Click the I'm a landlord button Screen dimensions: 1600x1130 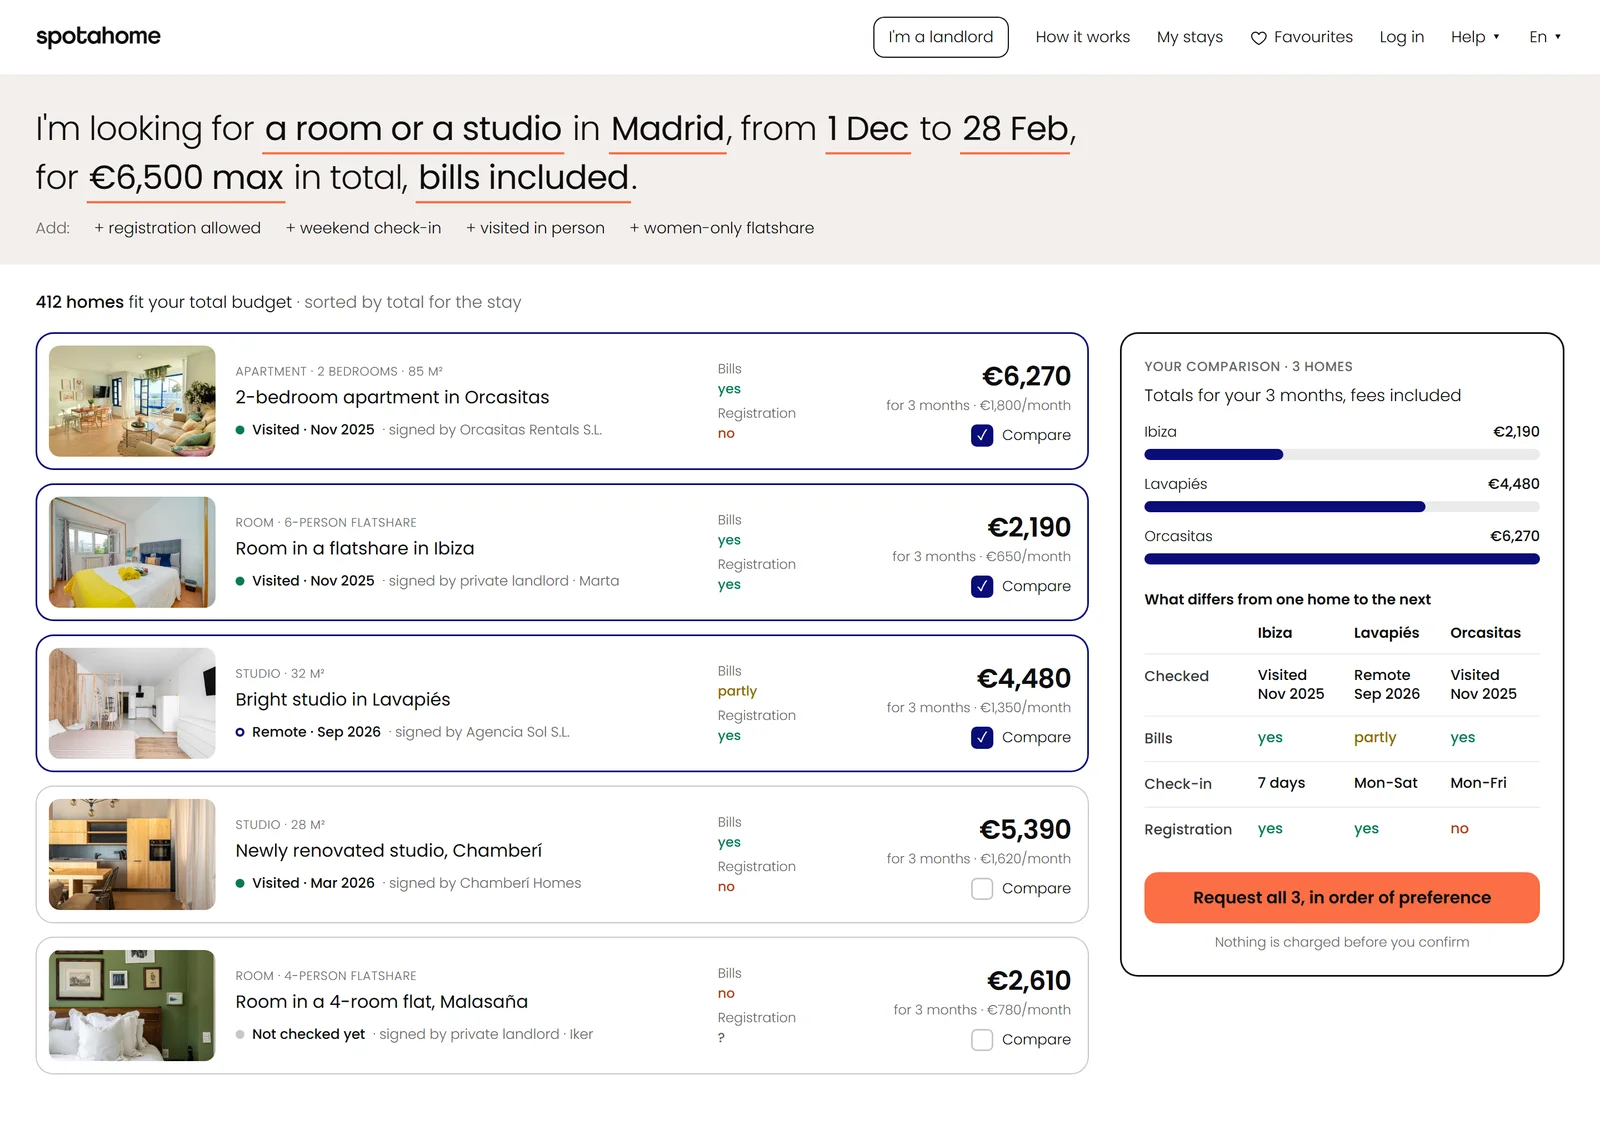[x=940, y=37]
